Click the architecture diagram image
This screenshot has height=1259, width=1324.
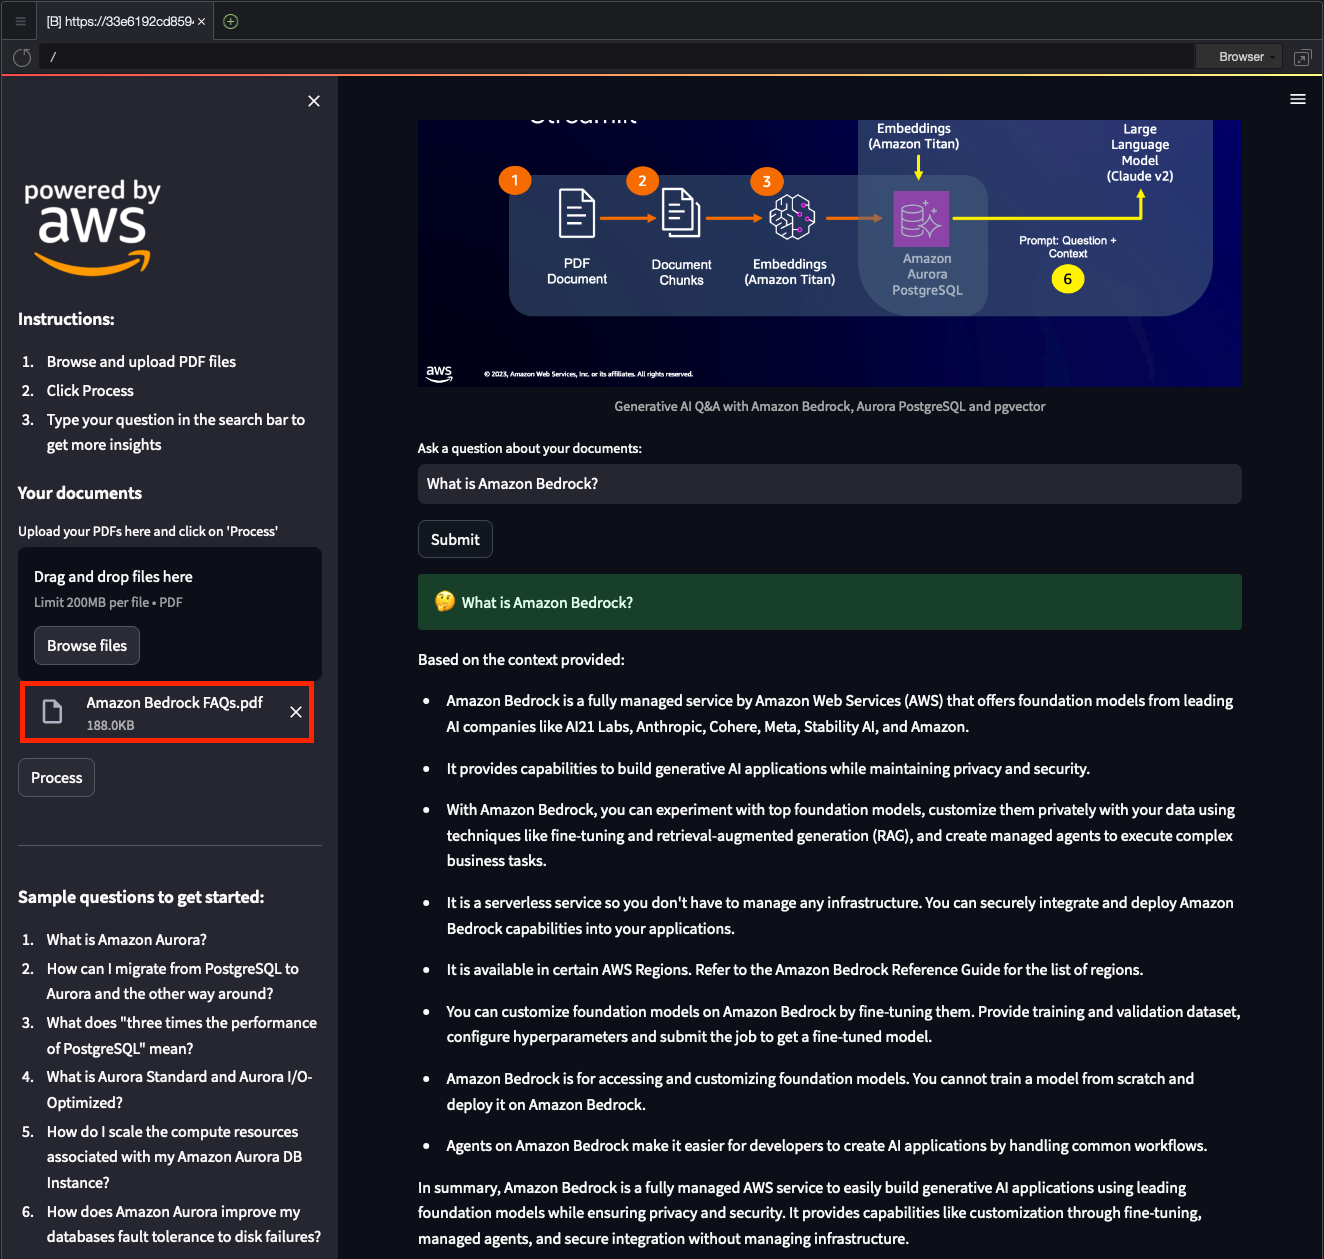point(830,253)
